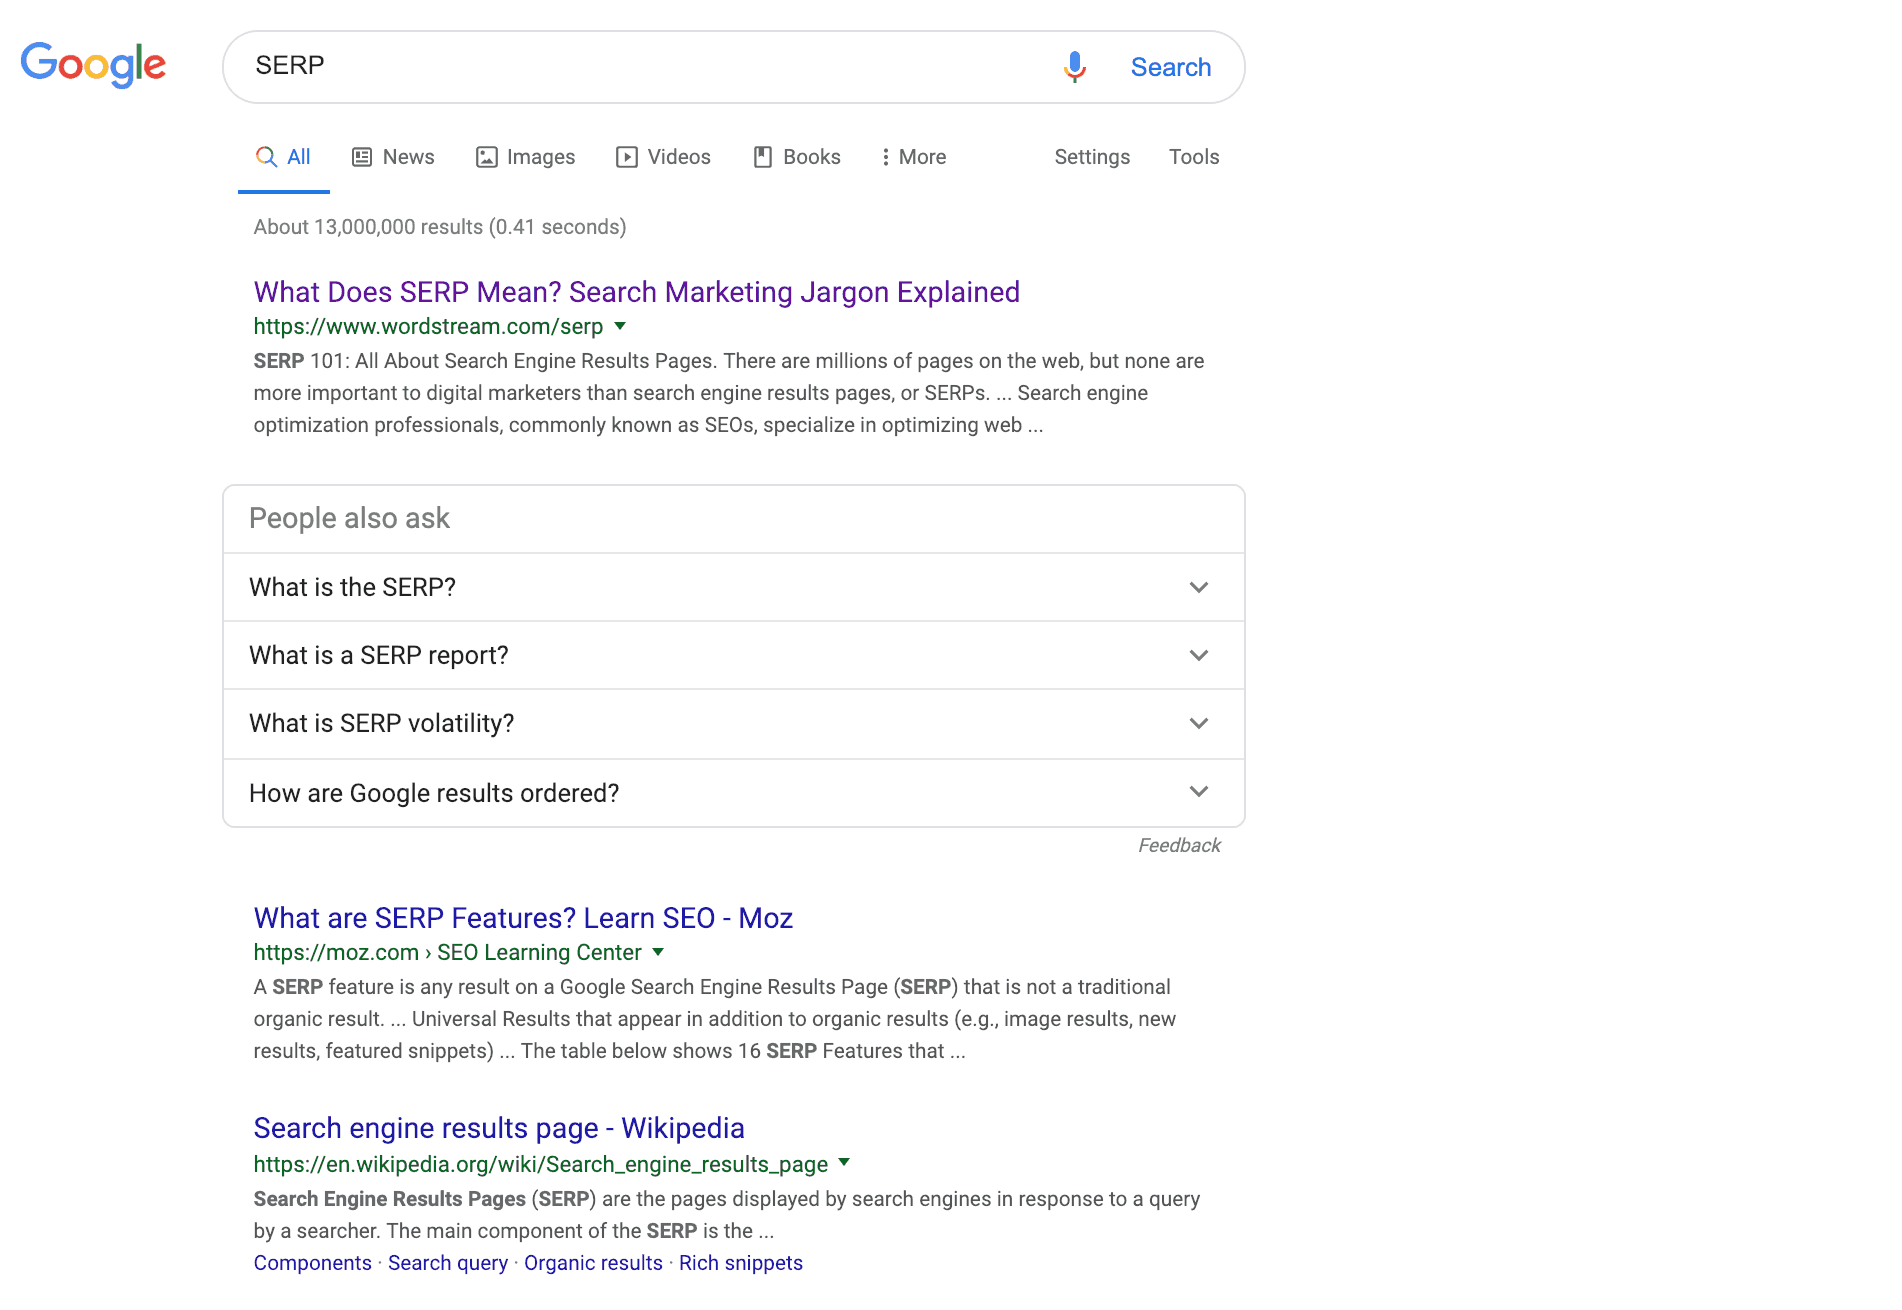
Task: Click the Images tab picture icon
Action: click(486, 157)
